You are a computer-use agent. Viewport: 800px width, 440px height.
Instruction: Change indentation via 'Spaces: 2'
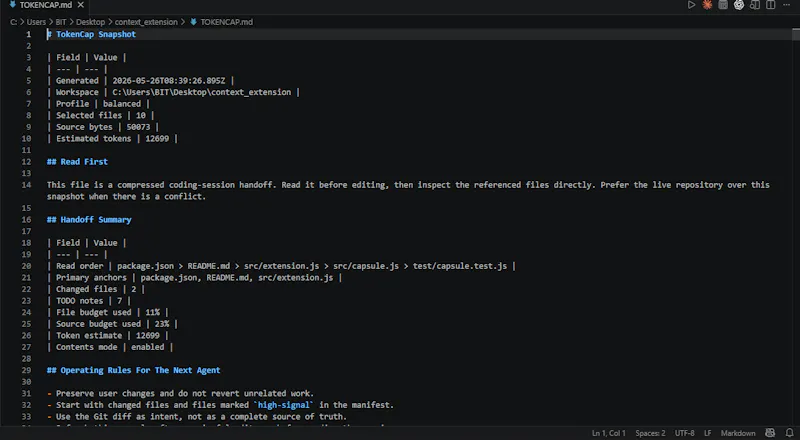(x=650, y=433)
